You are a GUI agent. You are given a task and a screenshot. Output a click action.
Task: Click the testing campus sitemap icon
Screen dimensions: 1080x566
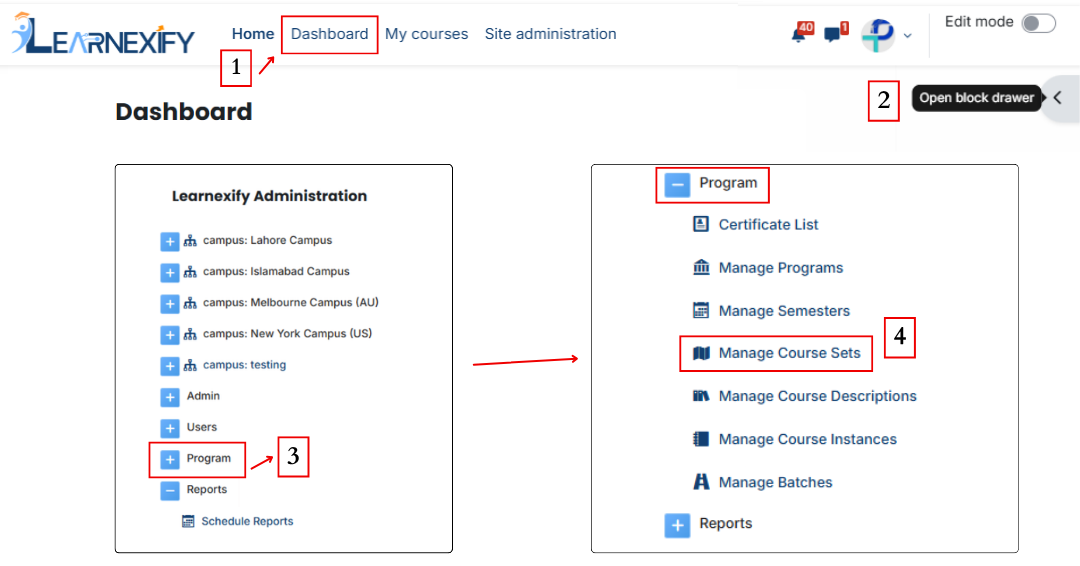coord(190,366)
